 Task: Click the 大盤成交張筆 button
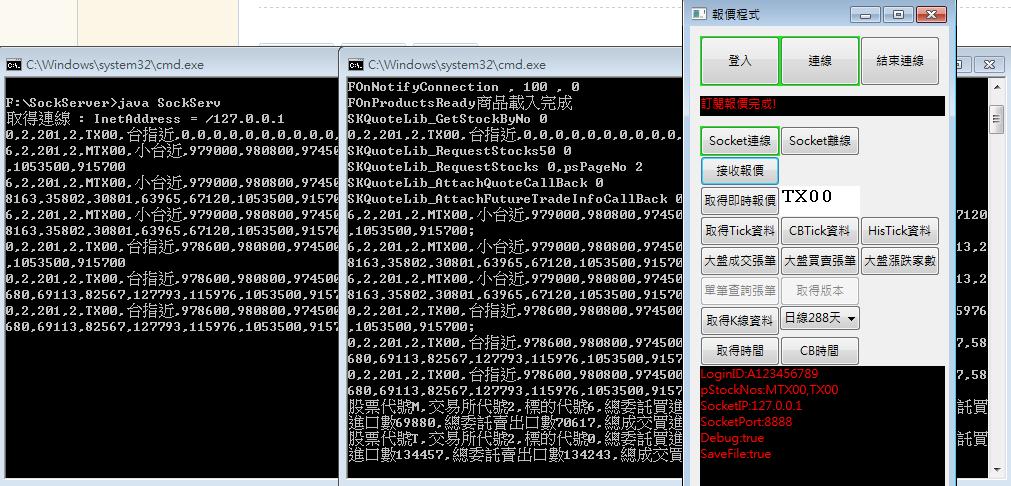pyautogui.click(x=740, y=261)
